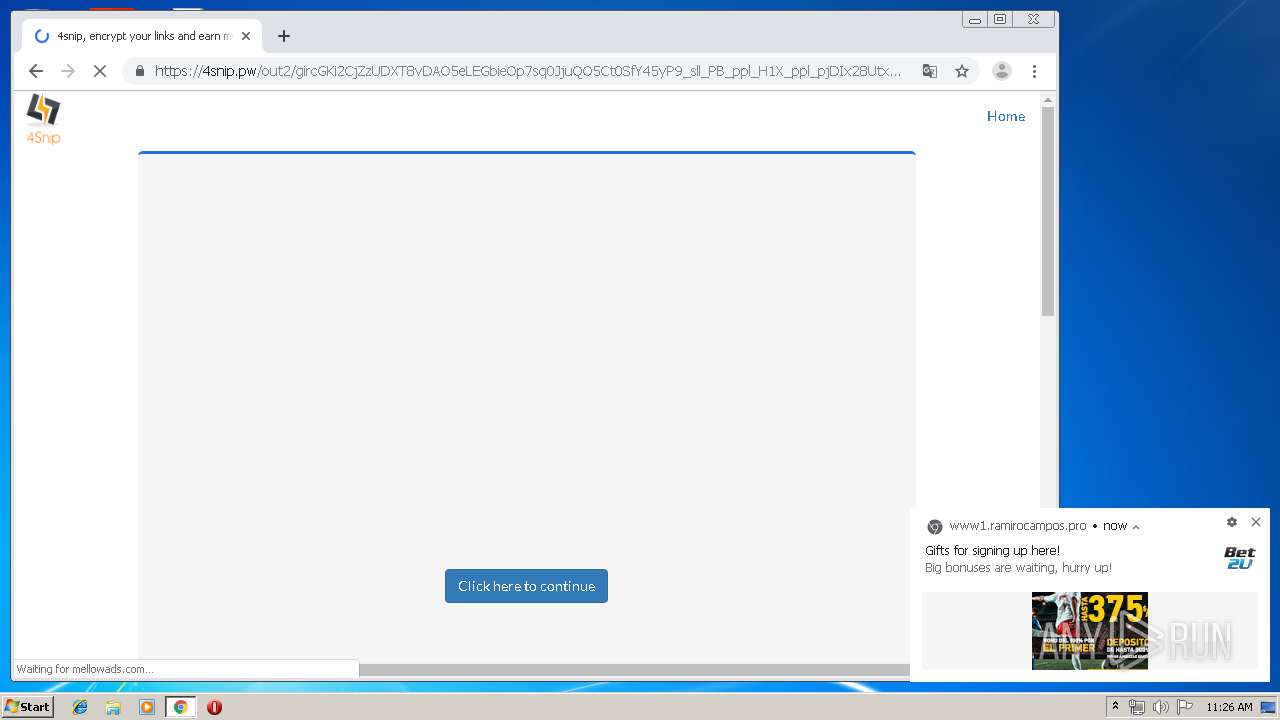Viewport: 1280px width, 720px height.
Task: Click the taskbar clock 11:26 AM
Action: coord(1229,707)
